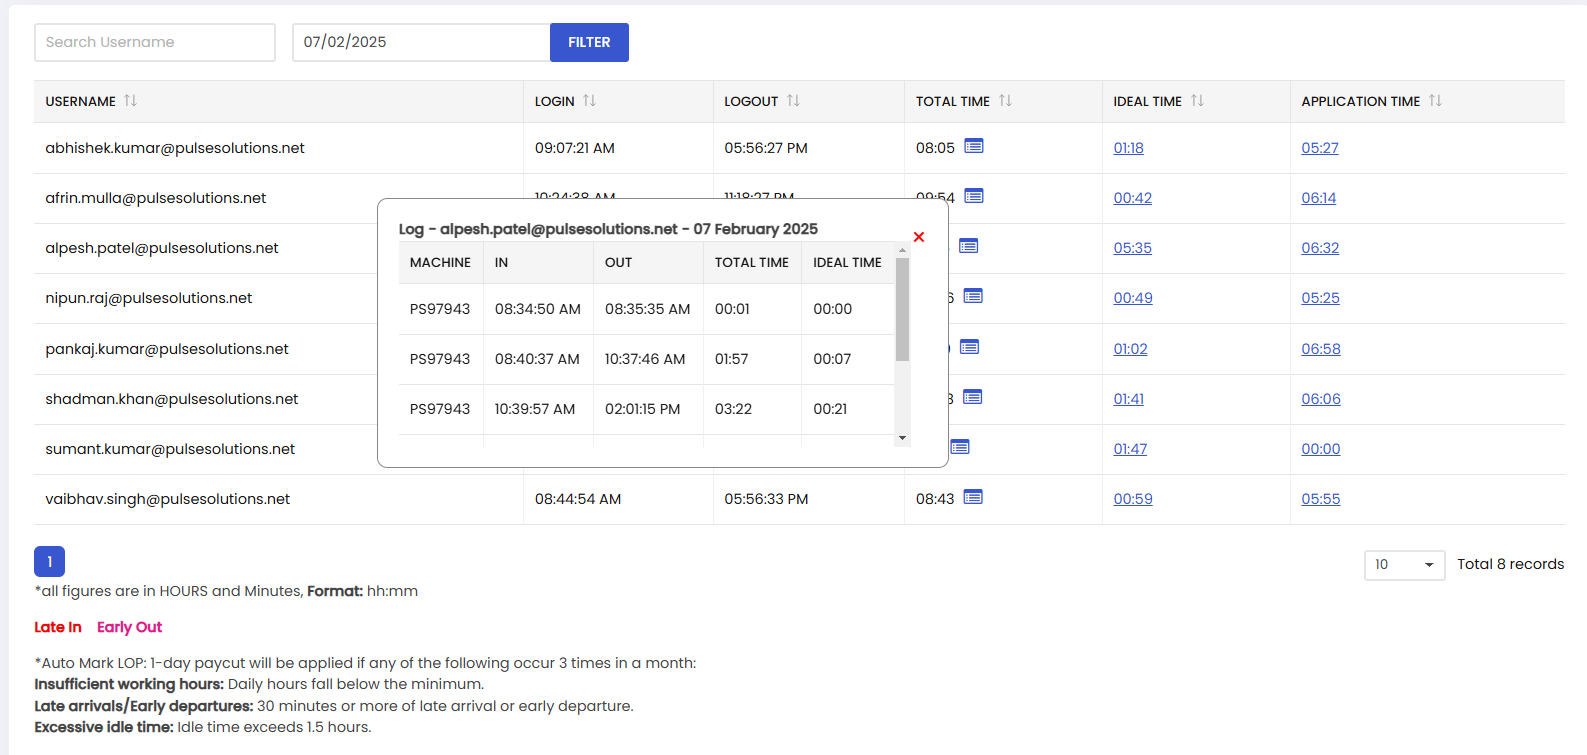This screenshot has height=755, width=1587.
Task: Open sumant.kumar's application time 00:00 link
Action: pos(1320,449)
